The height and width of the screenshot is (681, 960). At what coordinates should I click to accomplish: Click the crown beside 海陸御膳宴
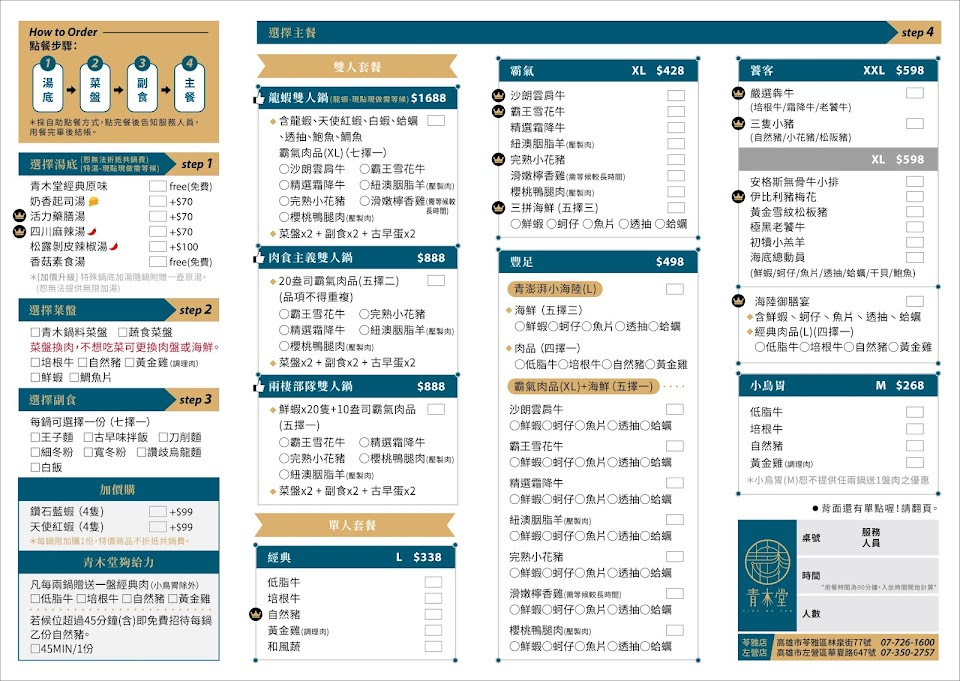pyautogui.click(x=738, y=301)
